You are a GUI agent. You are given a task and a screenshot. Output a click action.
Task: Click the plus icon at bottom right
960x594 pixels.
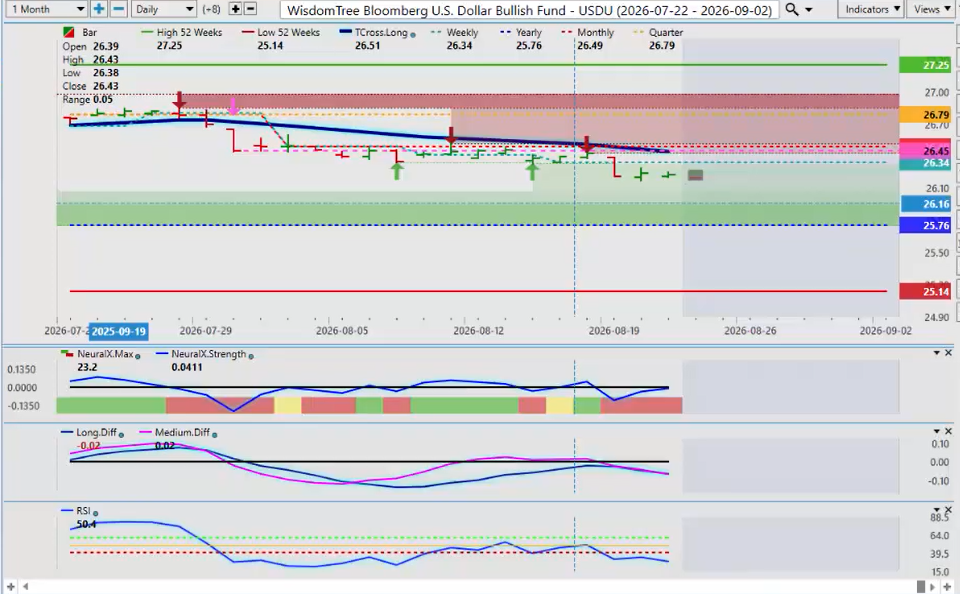click(947, 587)
